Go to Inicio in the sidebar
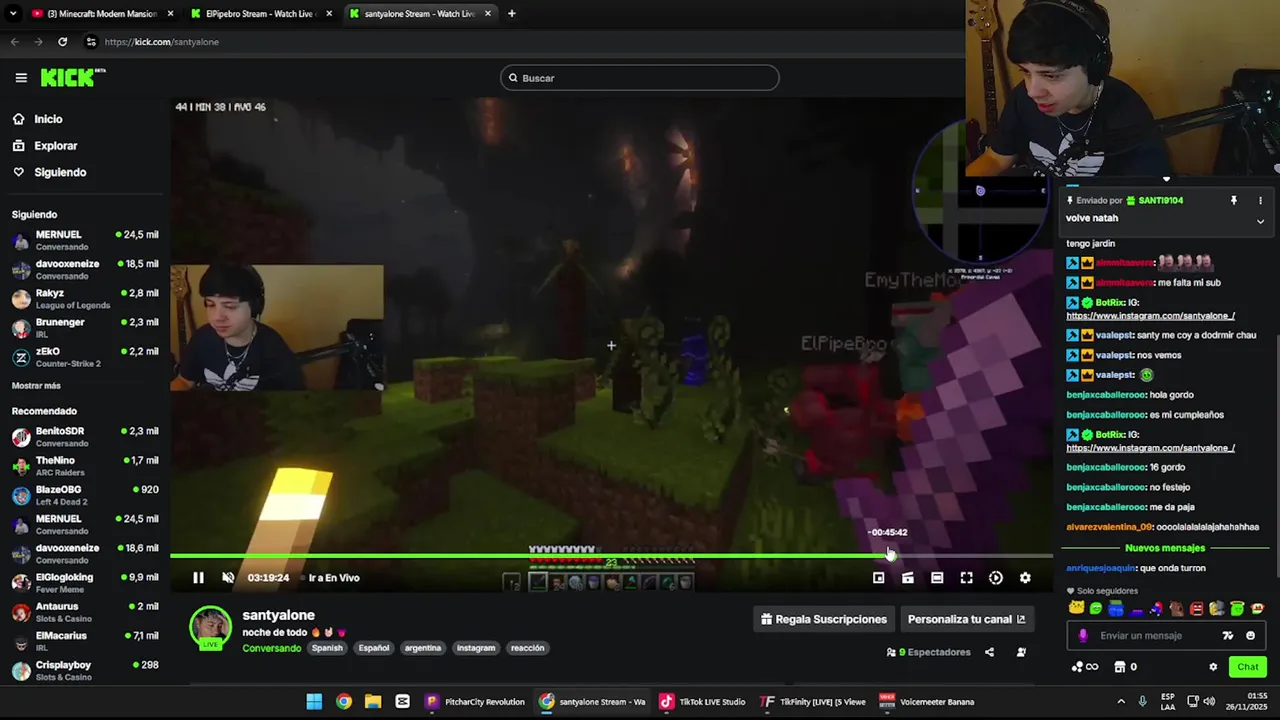 pyautogui.click(x=48, y=119)
